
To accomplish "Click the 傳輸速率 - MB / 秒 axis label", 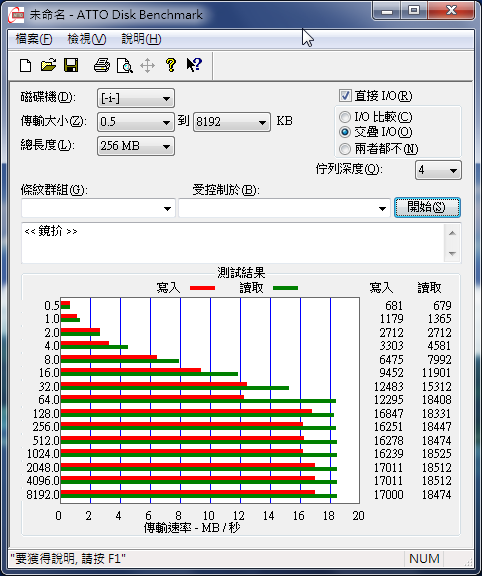I will [x=192, y=528].
